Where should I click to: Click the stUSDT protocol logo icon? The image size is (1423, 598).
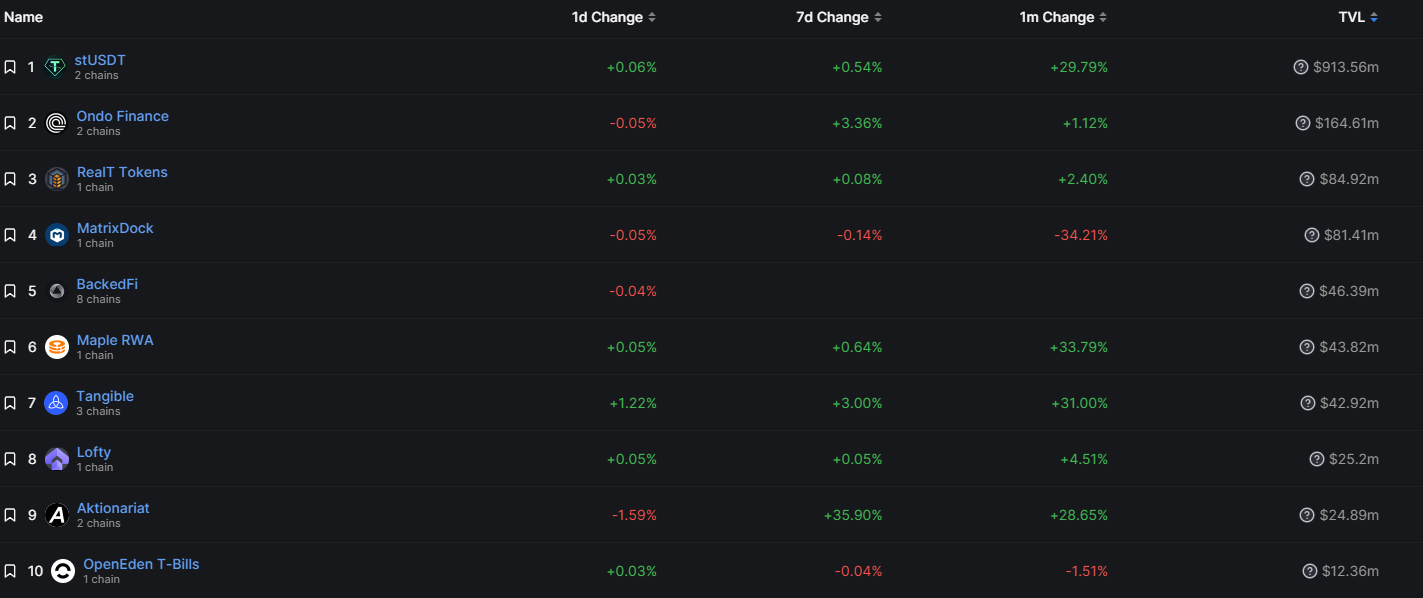click(55, 67)
